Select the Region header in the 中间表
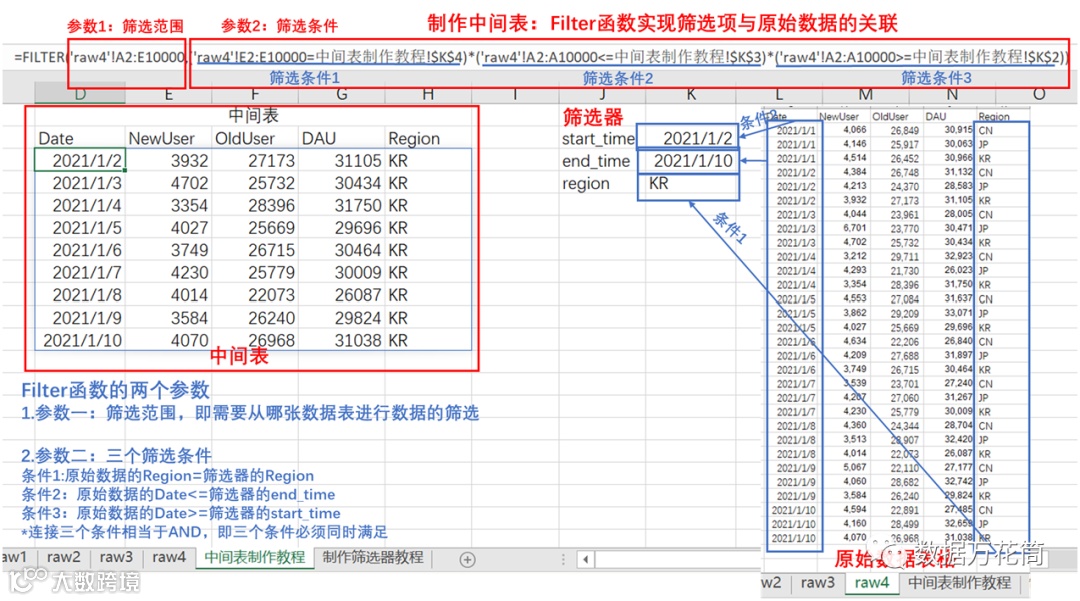The height and width of the screenshot is (601, 1080). click(413, 138)
